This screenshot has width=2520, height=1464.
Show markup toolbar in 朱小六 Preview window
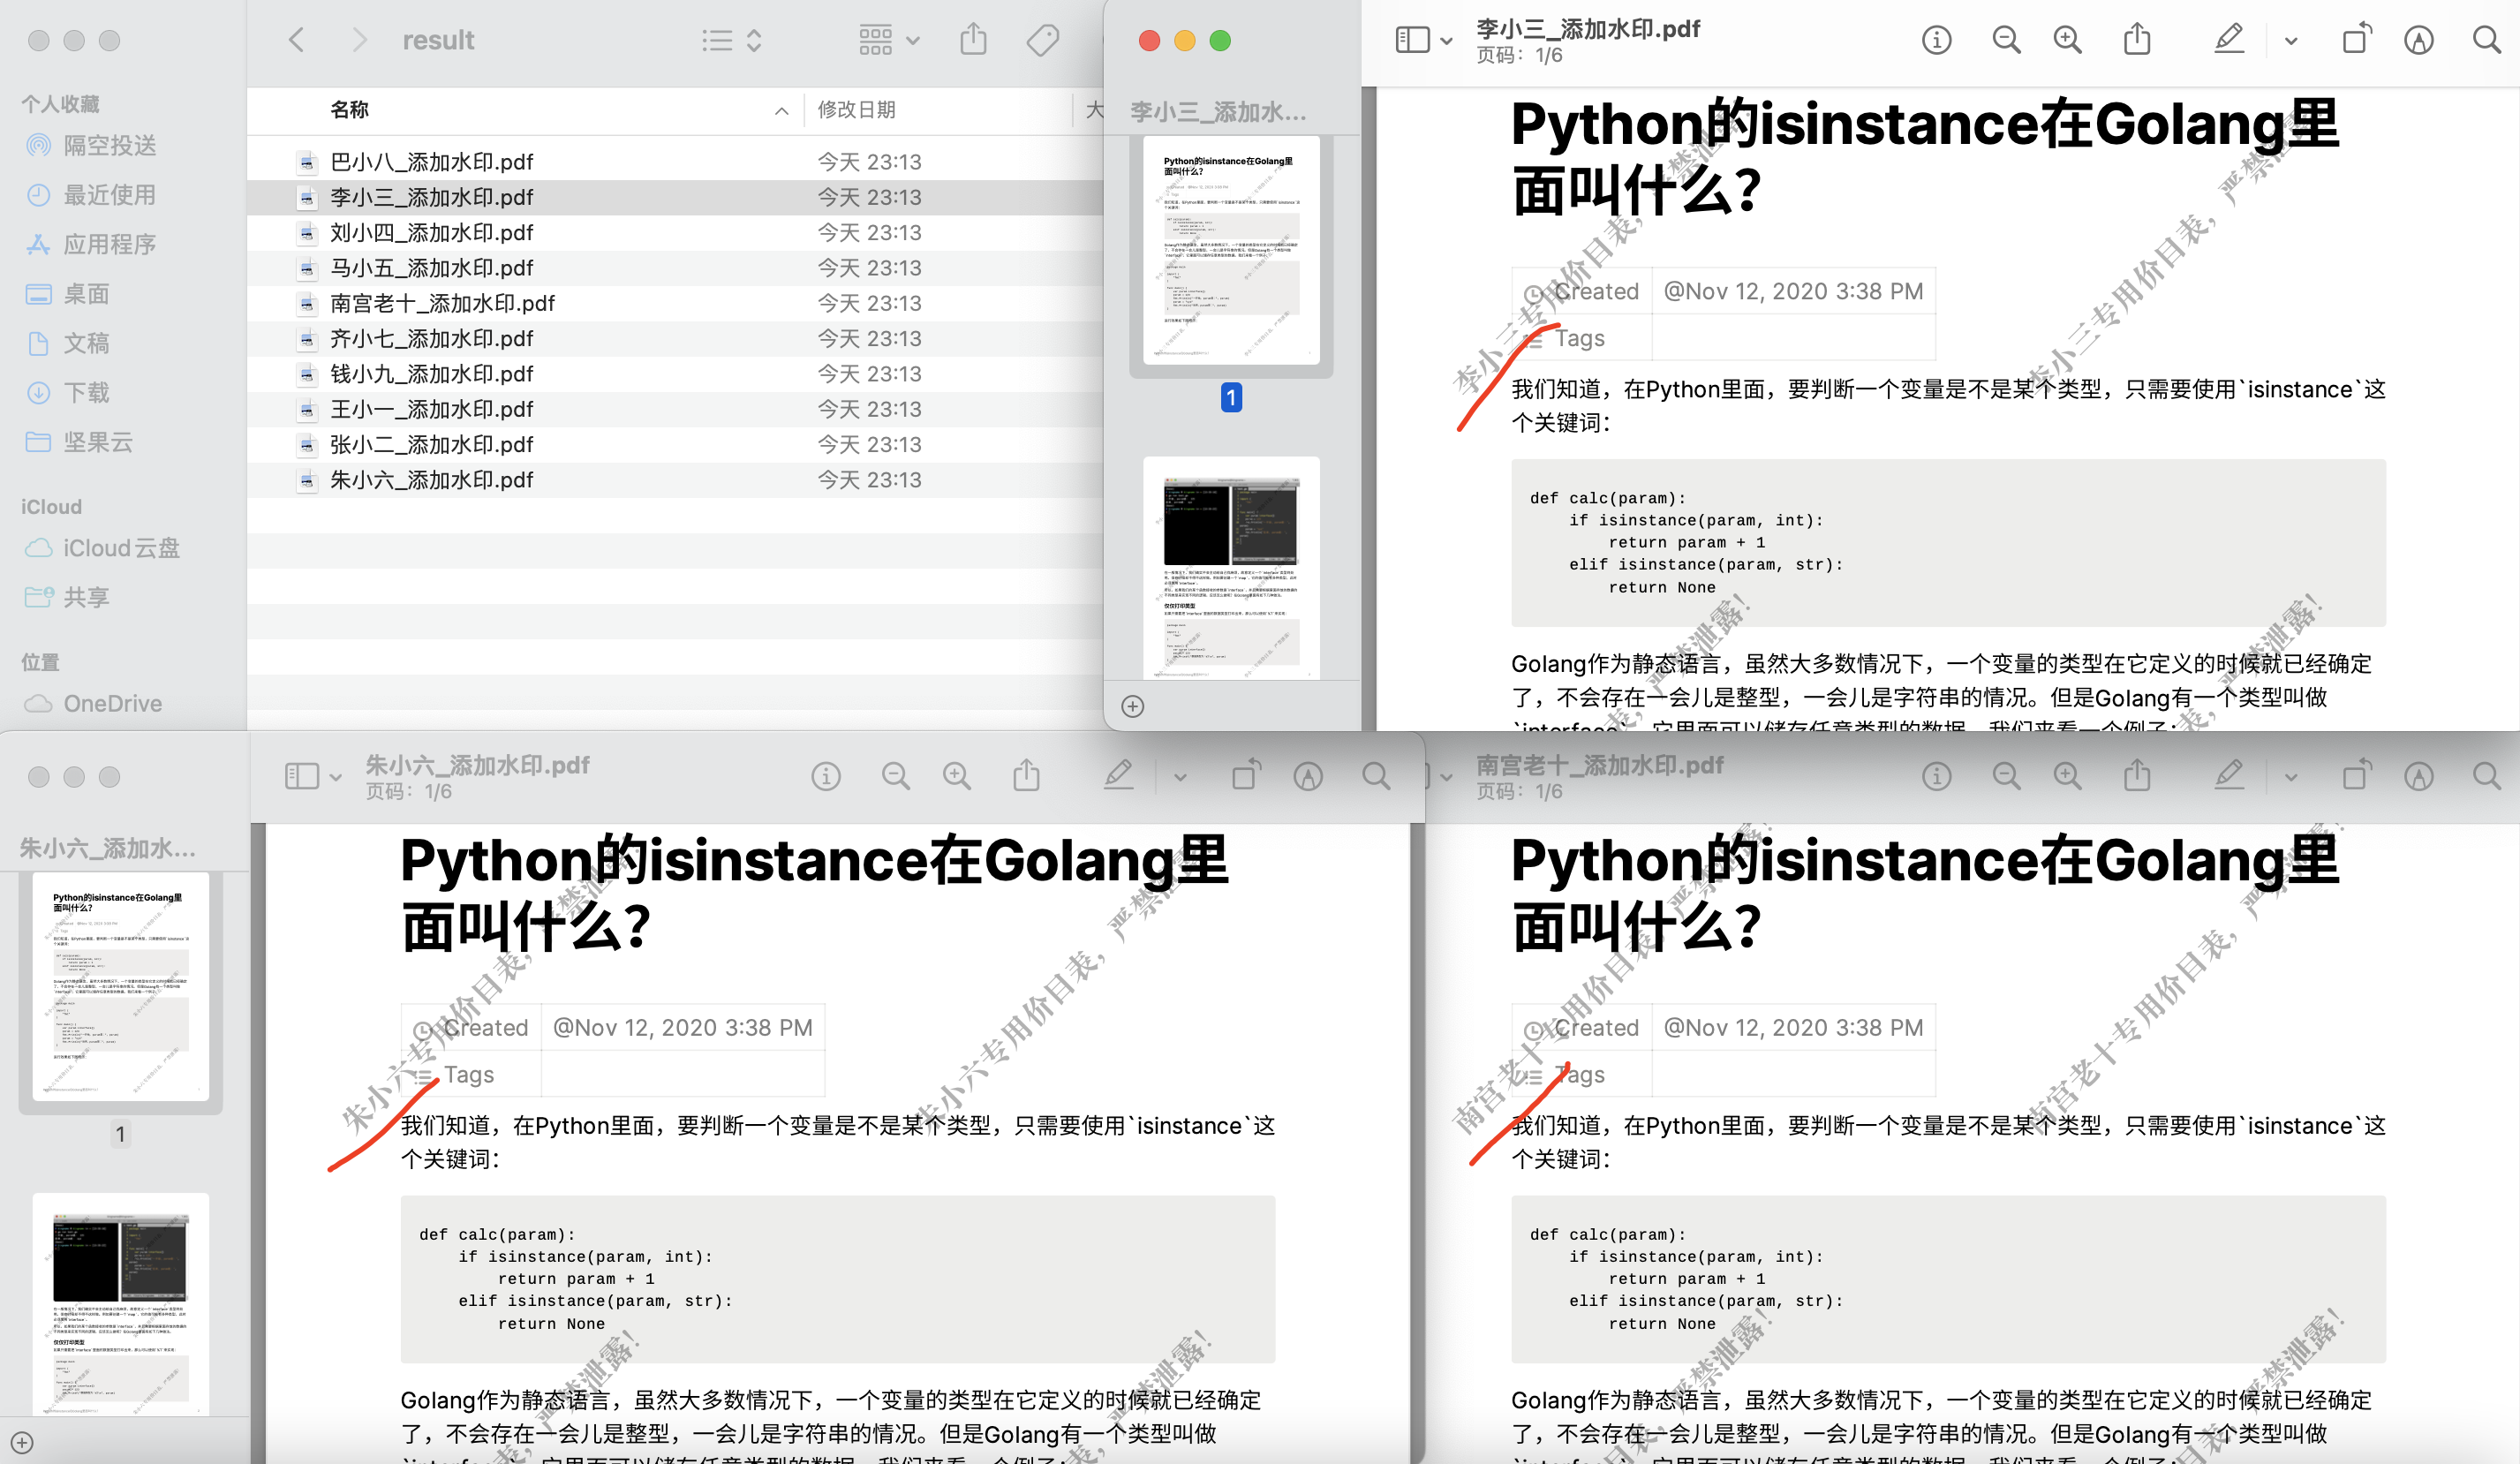click(1307, 776)
